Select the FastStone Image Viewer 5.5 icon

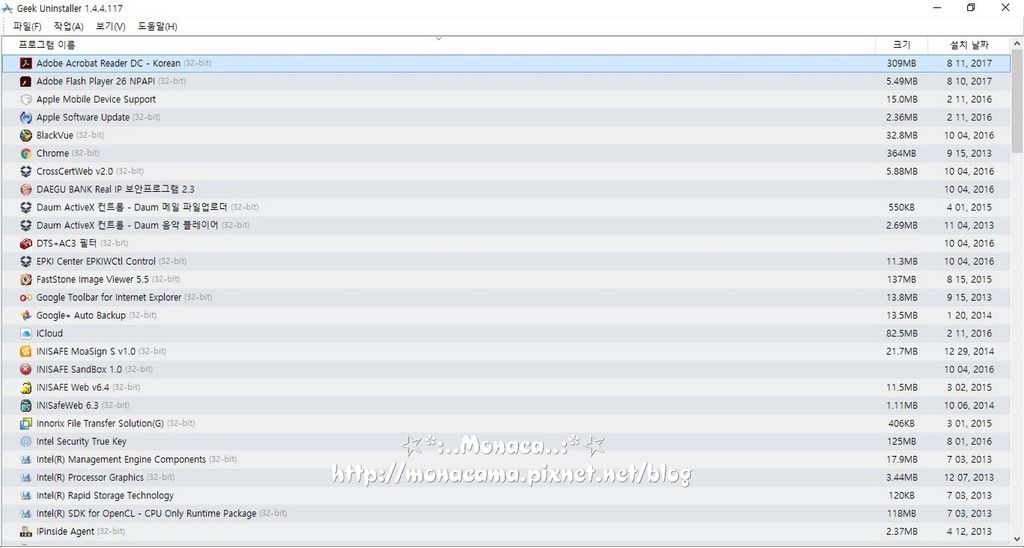[25, 280]
